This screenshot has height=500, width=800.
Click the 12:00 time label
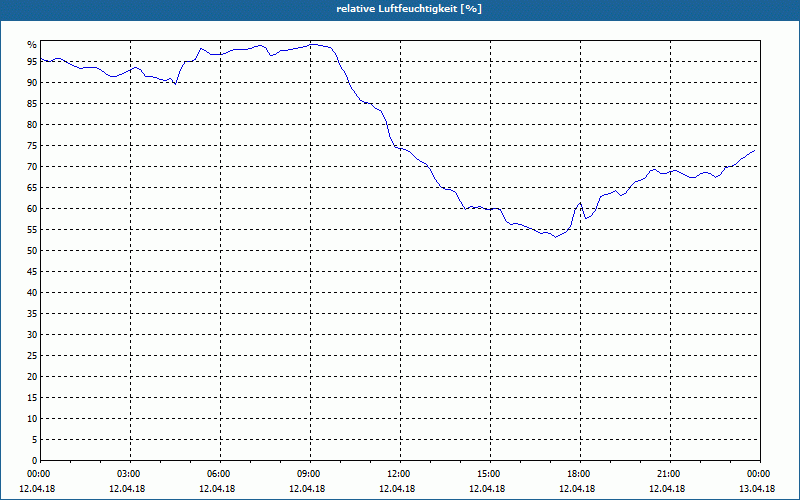(401, 474)
